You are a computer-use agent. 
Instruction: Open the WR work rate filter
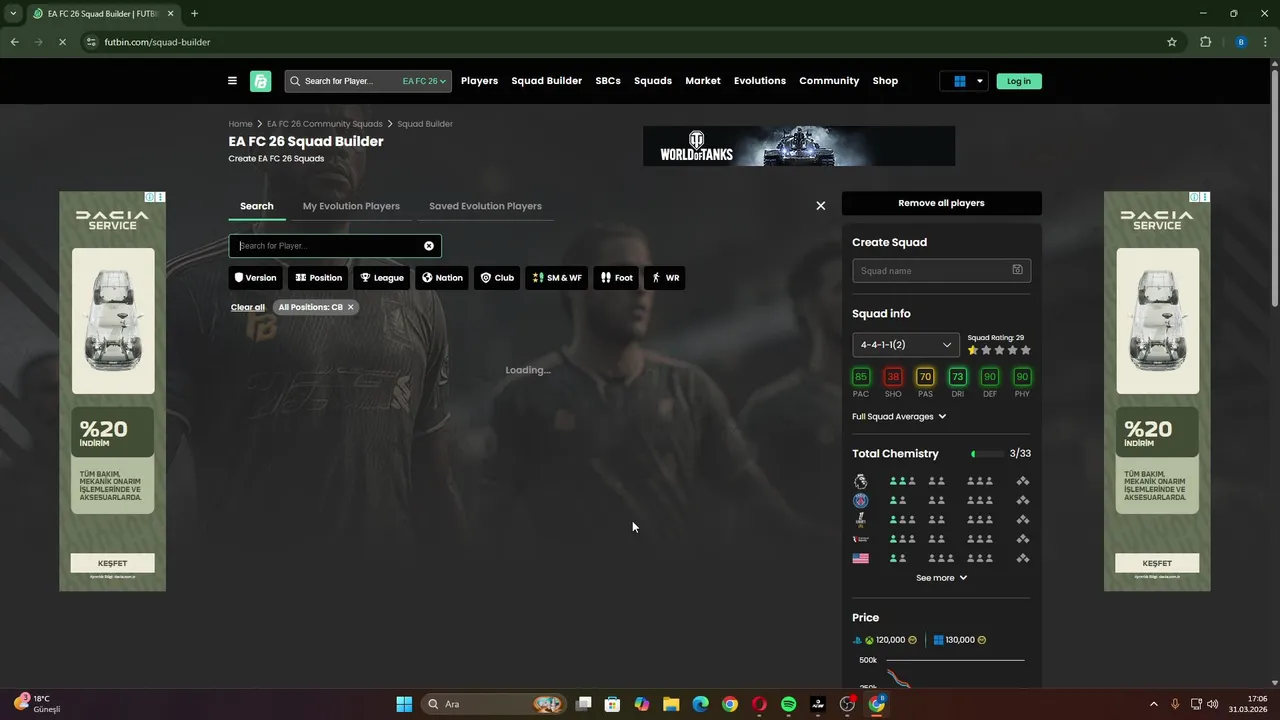tap(665, 278)
